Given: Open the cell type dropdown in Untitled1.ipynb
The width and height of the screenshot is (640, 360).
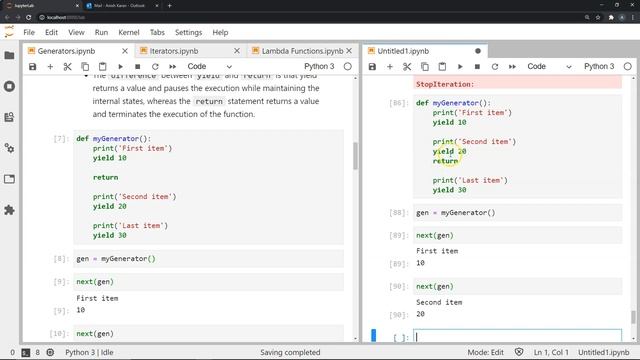Looking at the screenshot, I should pyautogui.click(x=549, y=67).
